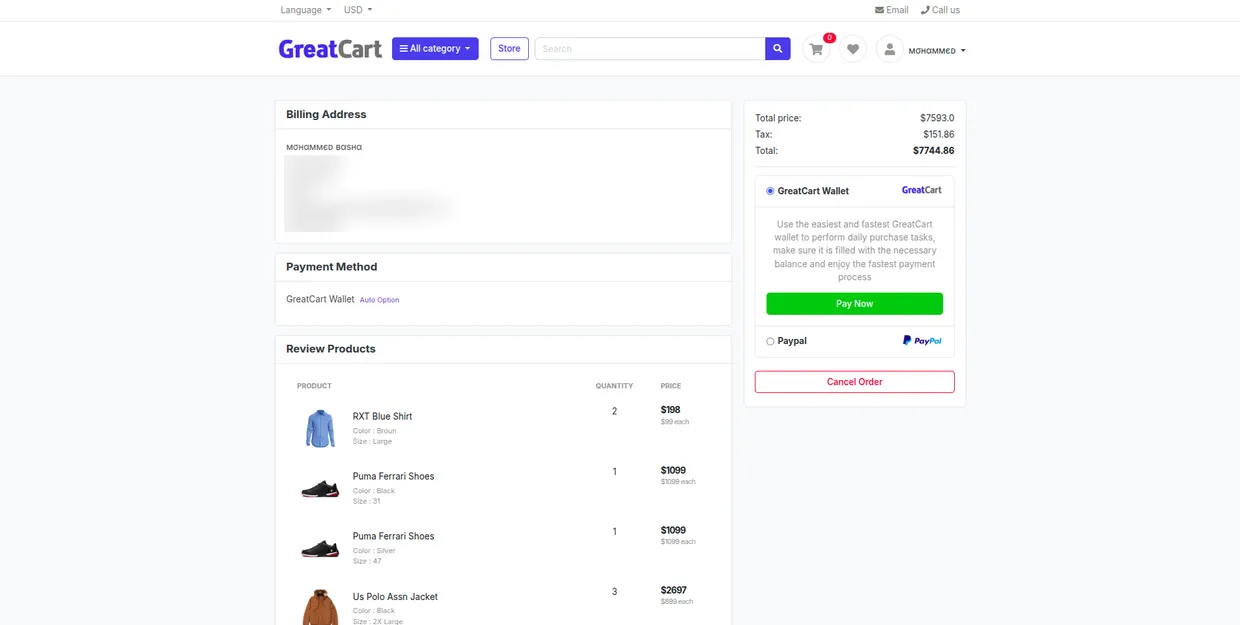Click the $151.86 tax value
Screen dimensions: 1240x625
click(938, 134)
